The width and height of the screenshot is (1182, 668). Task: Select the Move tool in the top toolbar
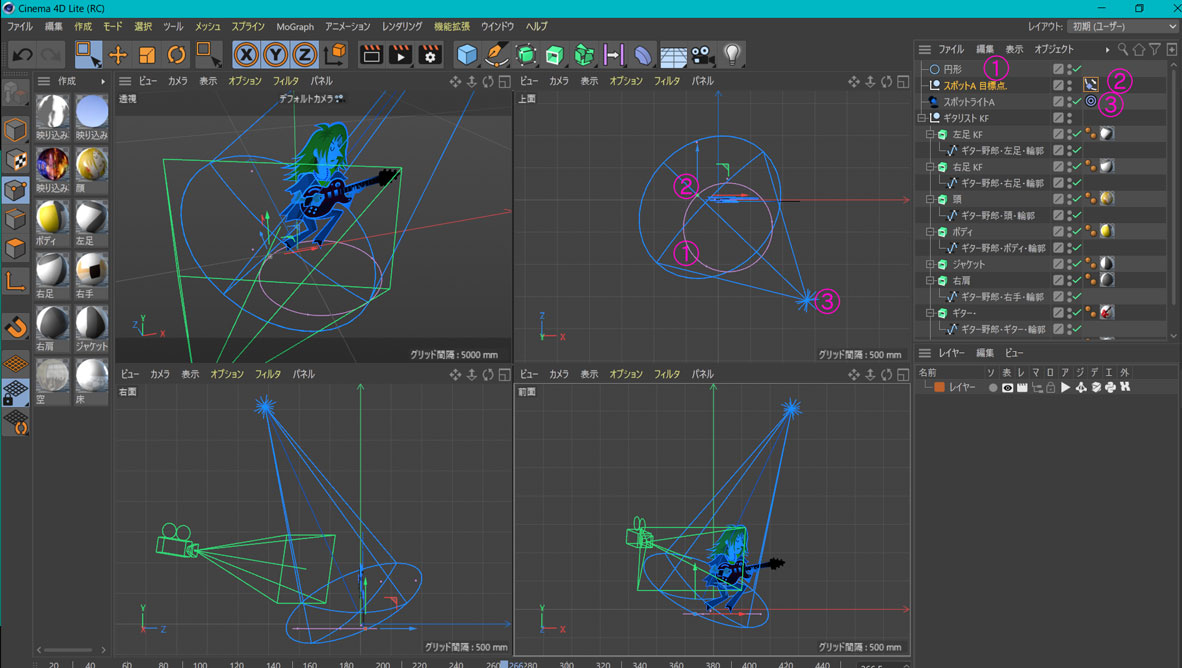[118, 55]
